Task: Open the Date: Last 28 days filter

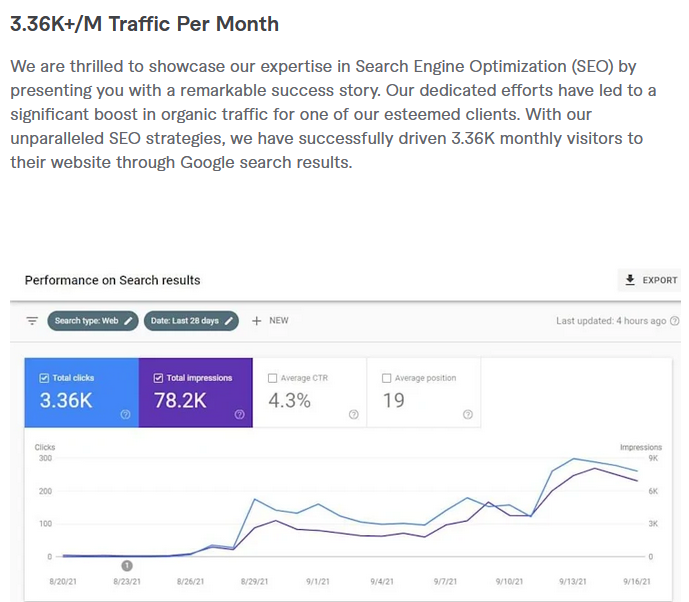Action: coord(184,321)
